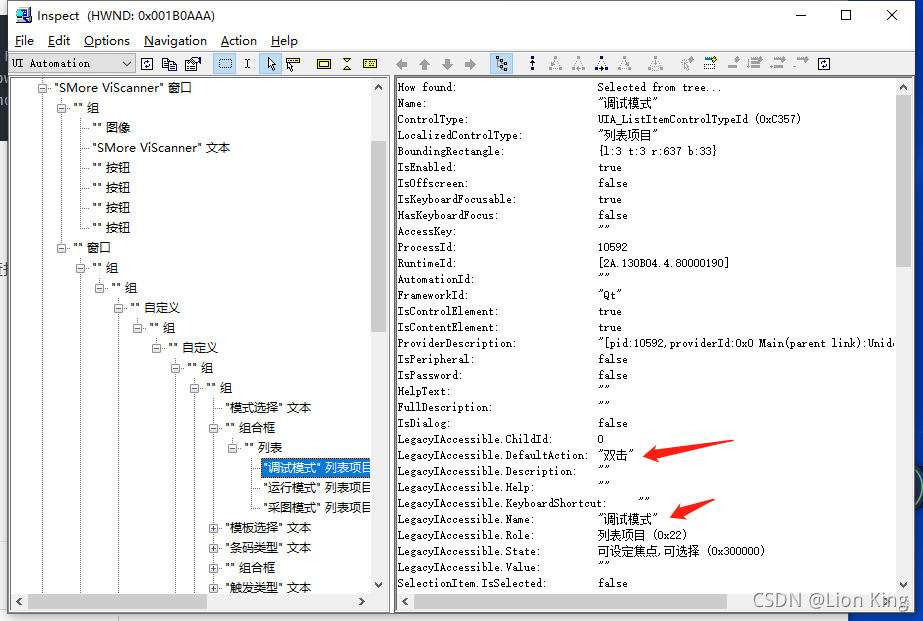Expand the "条码类型" 文本 node
Viewport: 923px width, 621px height.
(213, 549)
